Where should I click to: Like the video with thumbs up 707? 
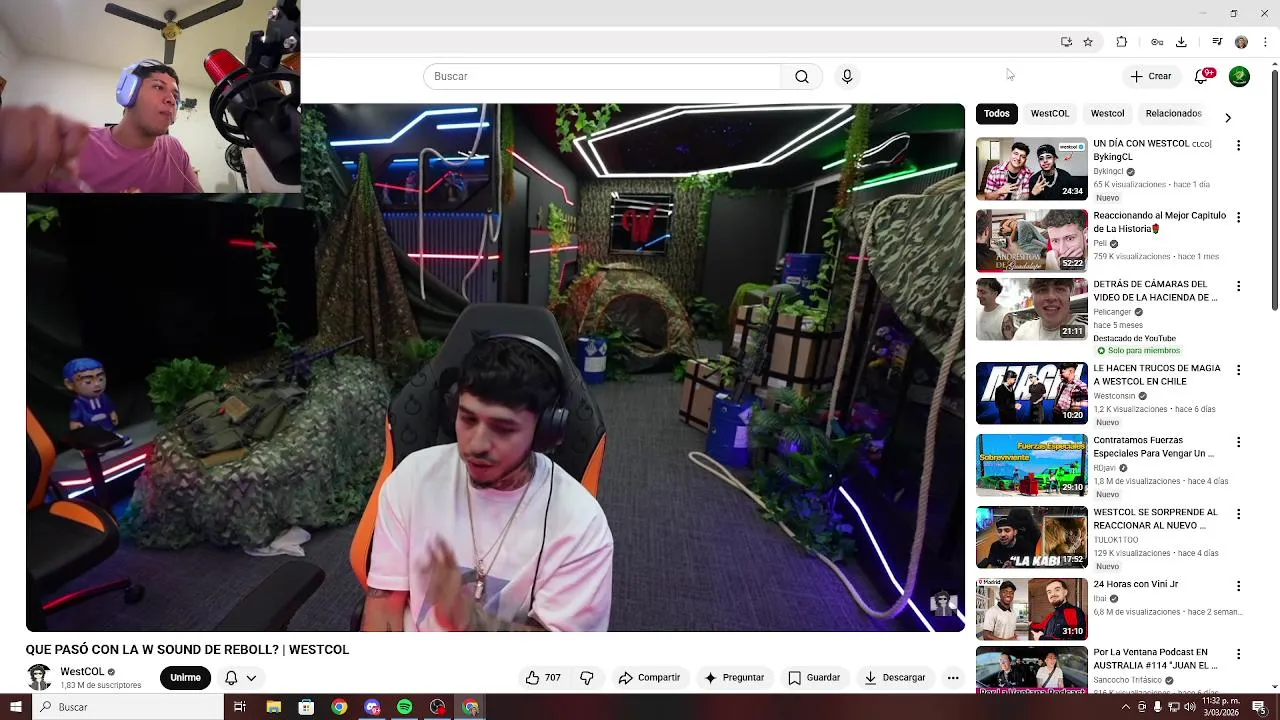coord(543,678)
